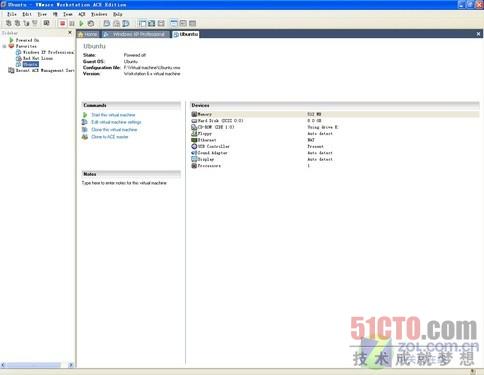
Task: Open the File menu
Action: [x=12, y=14]
